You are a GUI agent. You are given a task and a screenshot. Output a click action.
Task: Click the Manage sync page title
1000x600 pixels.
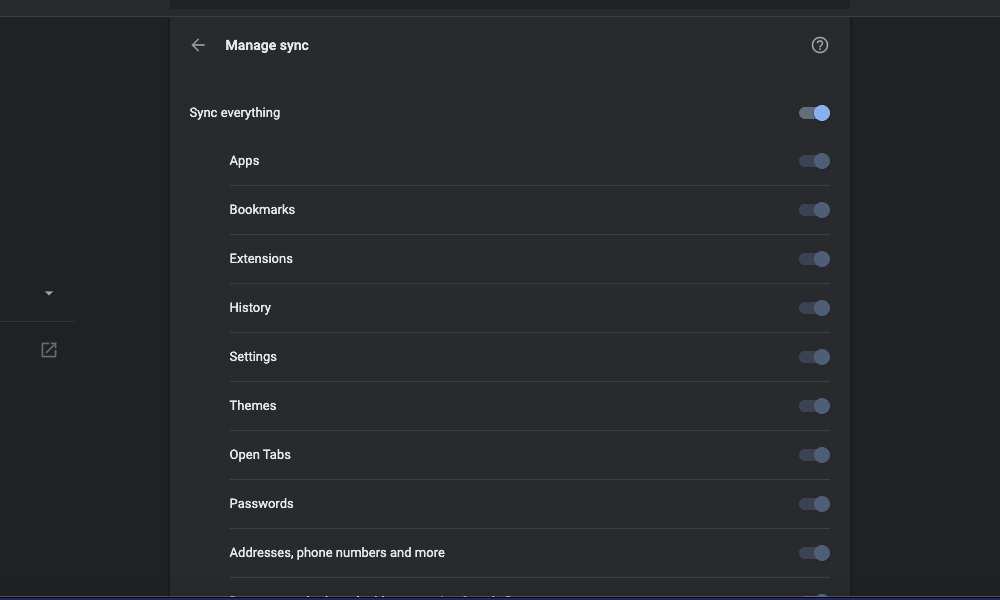tap(267, 45)
